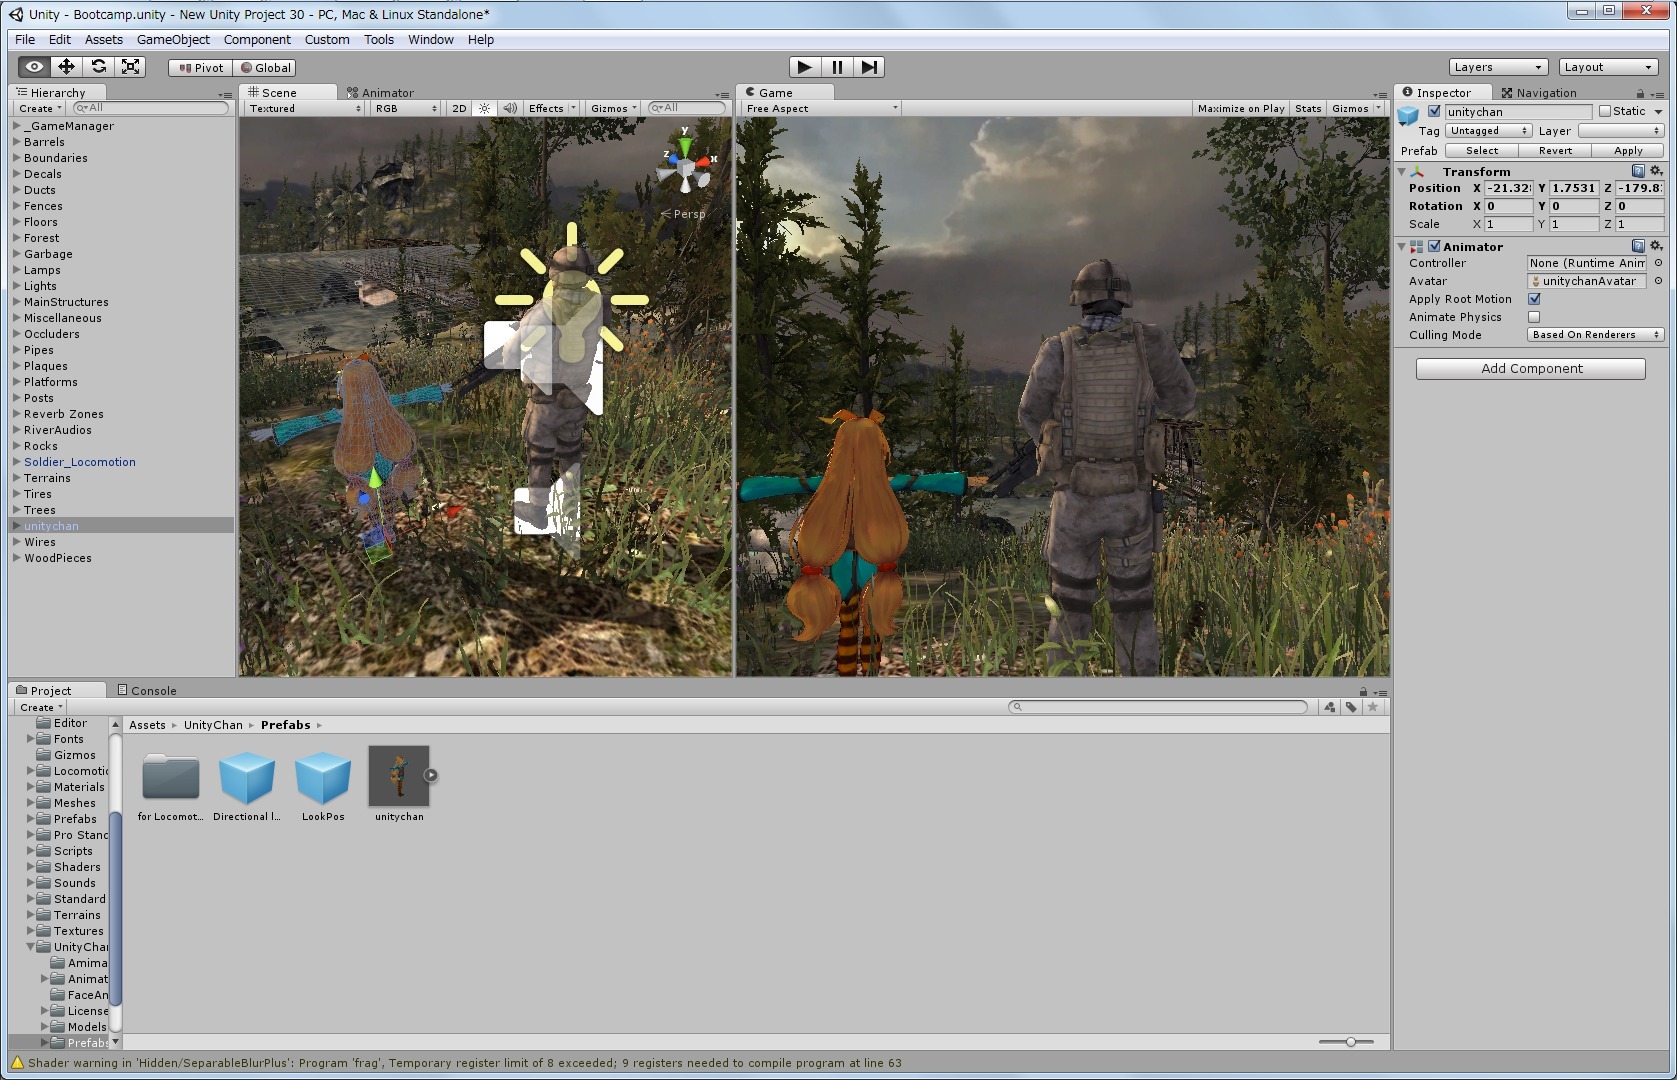This screenshot has height=1080, width=1677.
Task: Select the Move (translate) tool
Action: click(x=66, y=67)
